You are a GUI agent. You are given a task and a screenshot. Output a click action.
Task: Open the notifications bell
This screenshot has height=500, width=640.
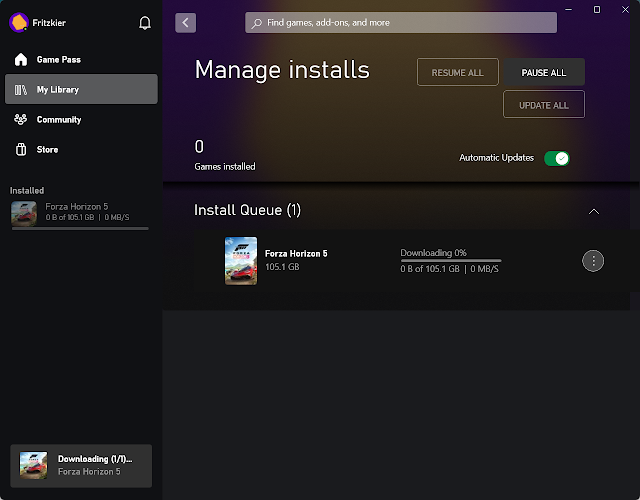145,23
